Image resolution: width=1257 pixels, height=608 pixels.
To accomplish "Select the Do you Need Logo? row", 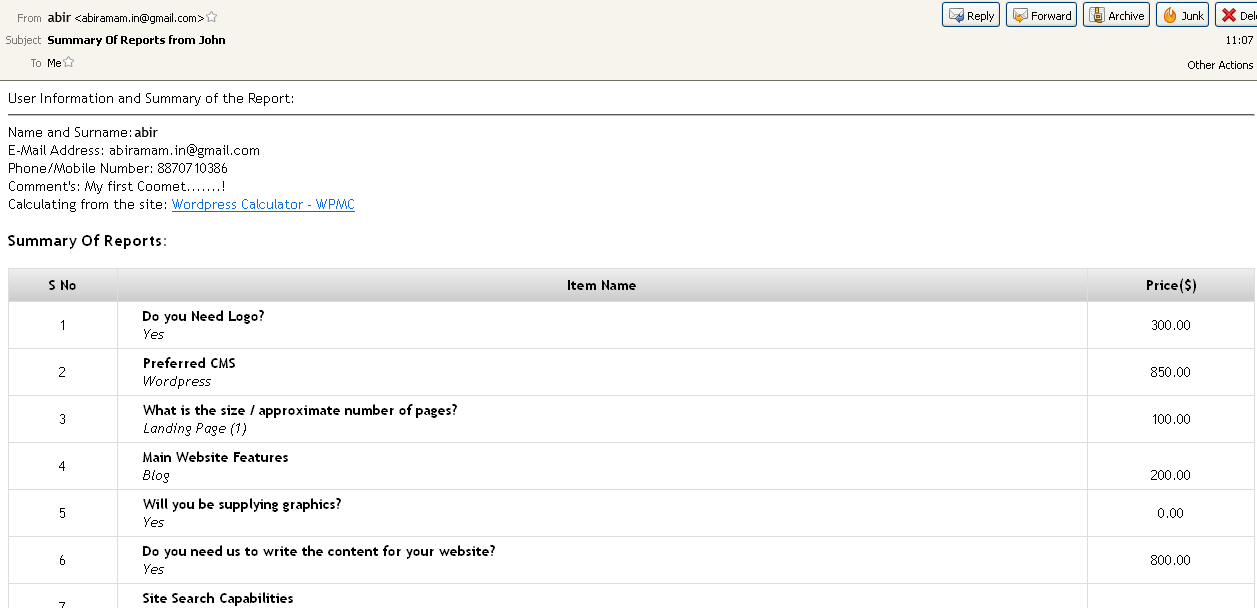I will (x=203, y=316).
